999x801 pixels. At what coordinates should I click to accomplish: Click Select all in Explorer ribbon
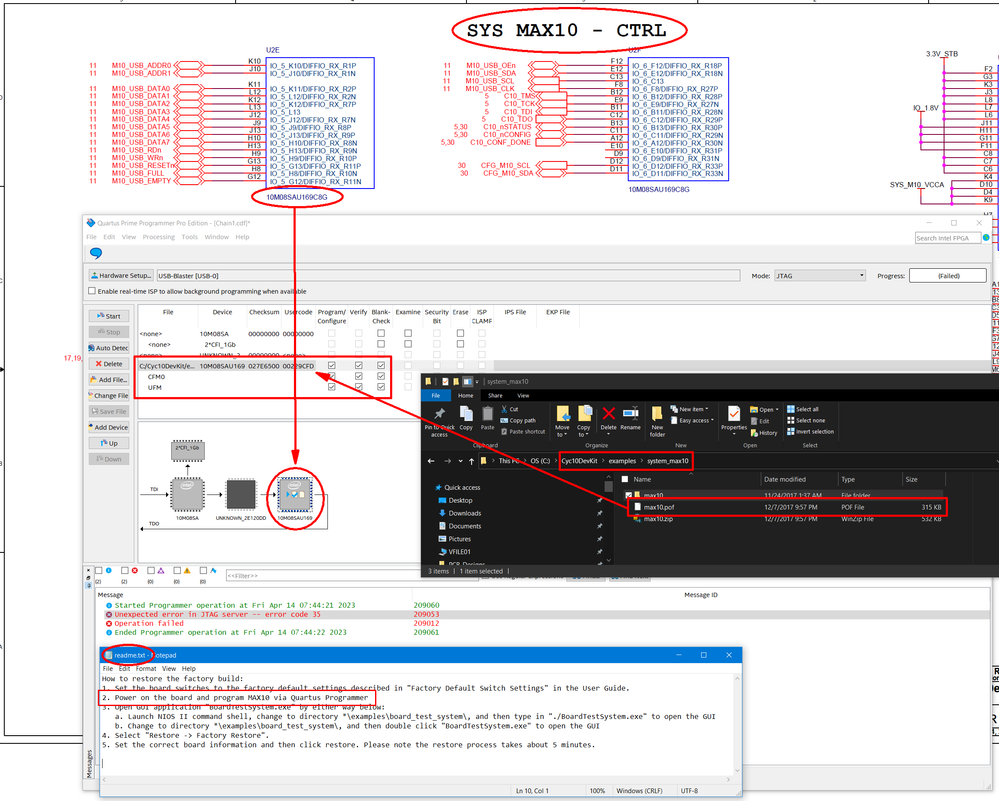coord(802,409)
